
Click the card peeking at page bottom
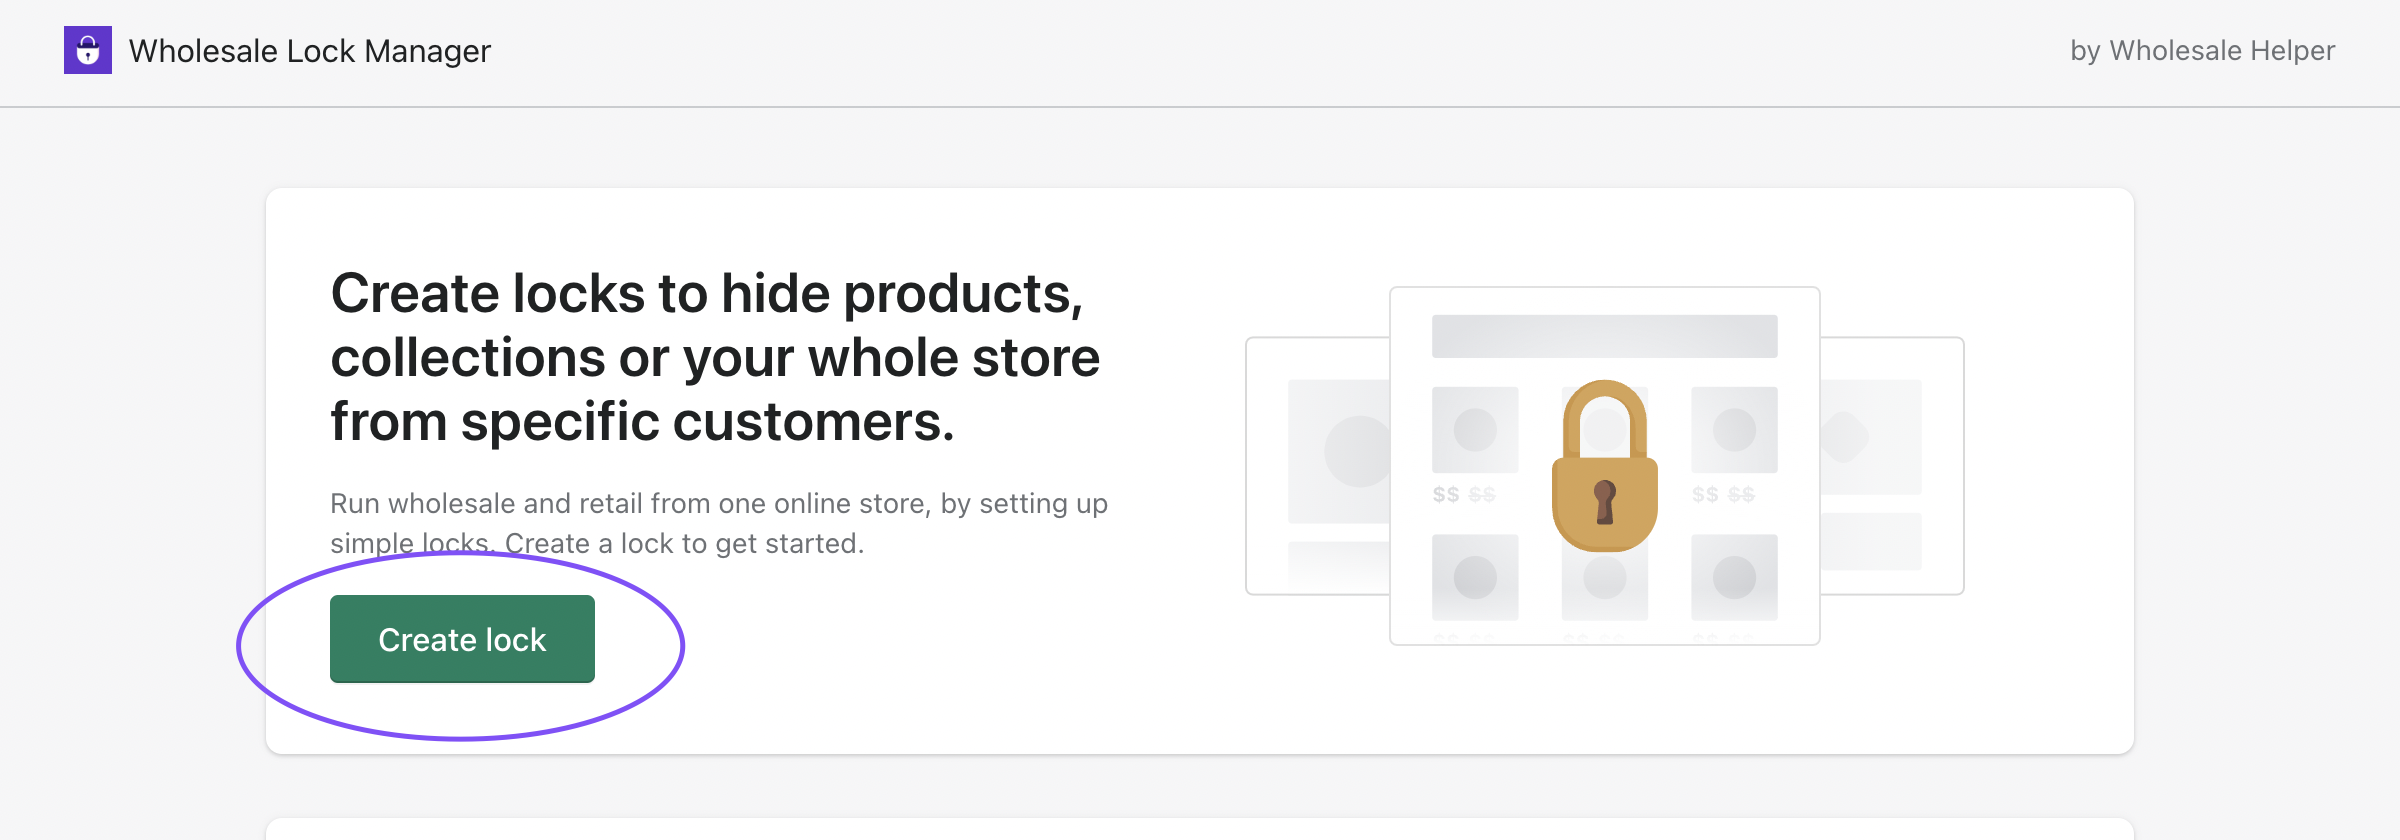tap(1200, 829)
